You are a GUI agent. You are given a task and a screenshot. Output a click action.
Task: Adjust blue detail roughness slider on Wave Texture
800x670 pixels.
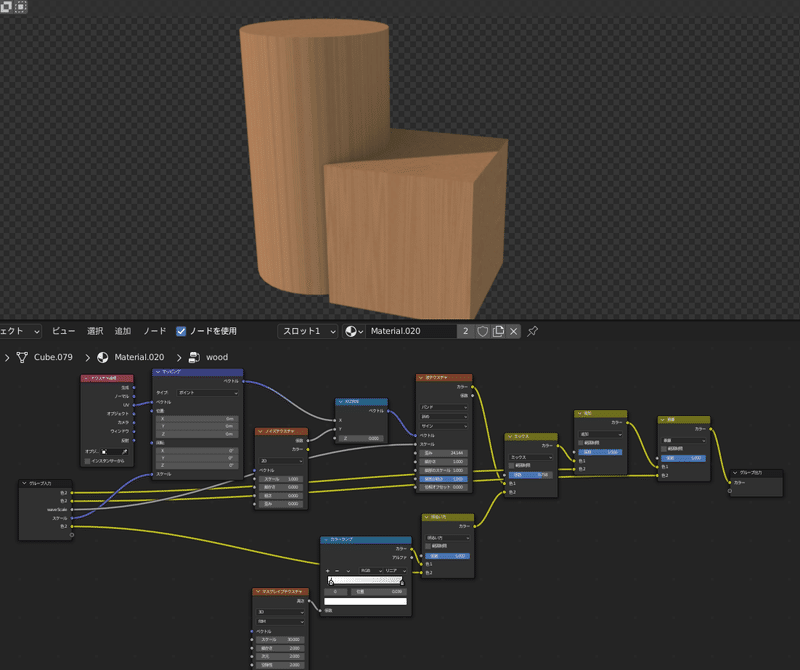point(443,479)
